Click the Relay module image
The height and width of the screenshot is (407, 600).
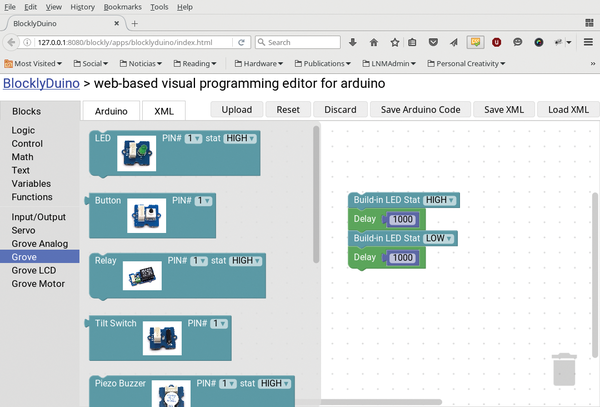[x=142, y=276]
